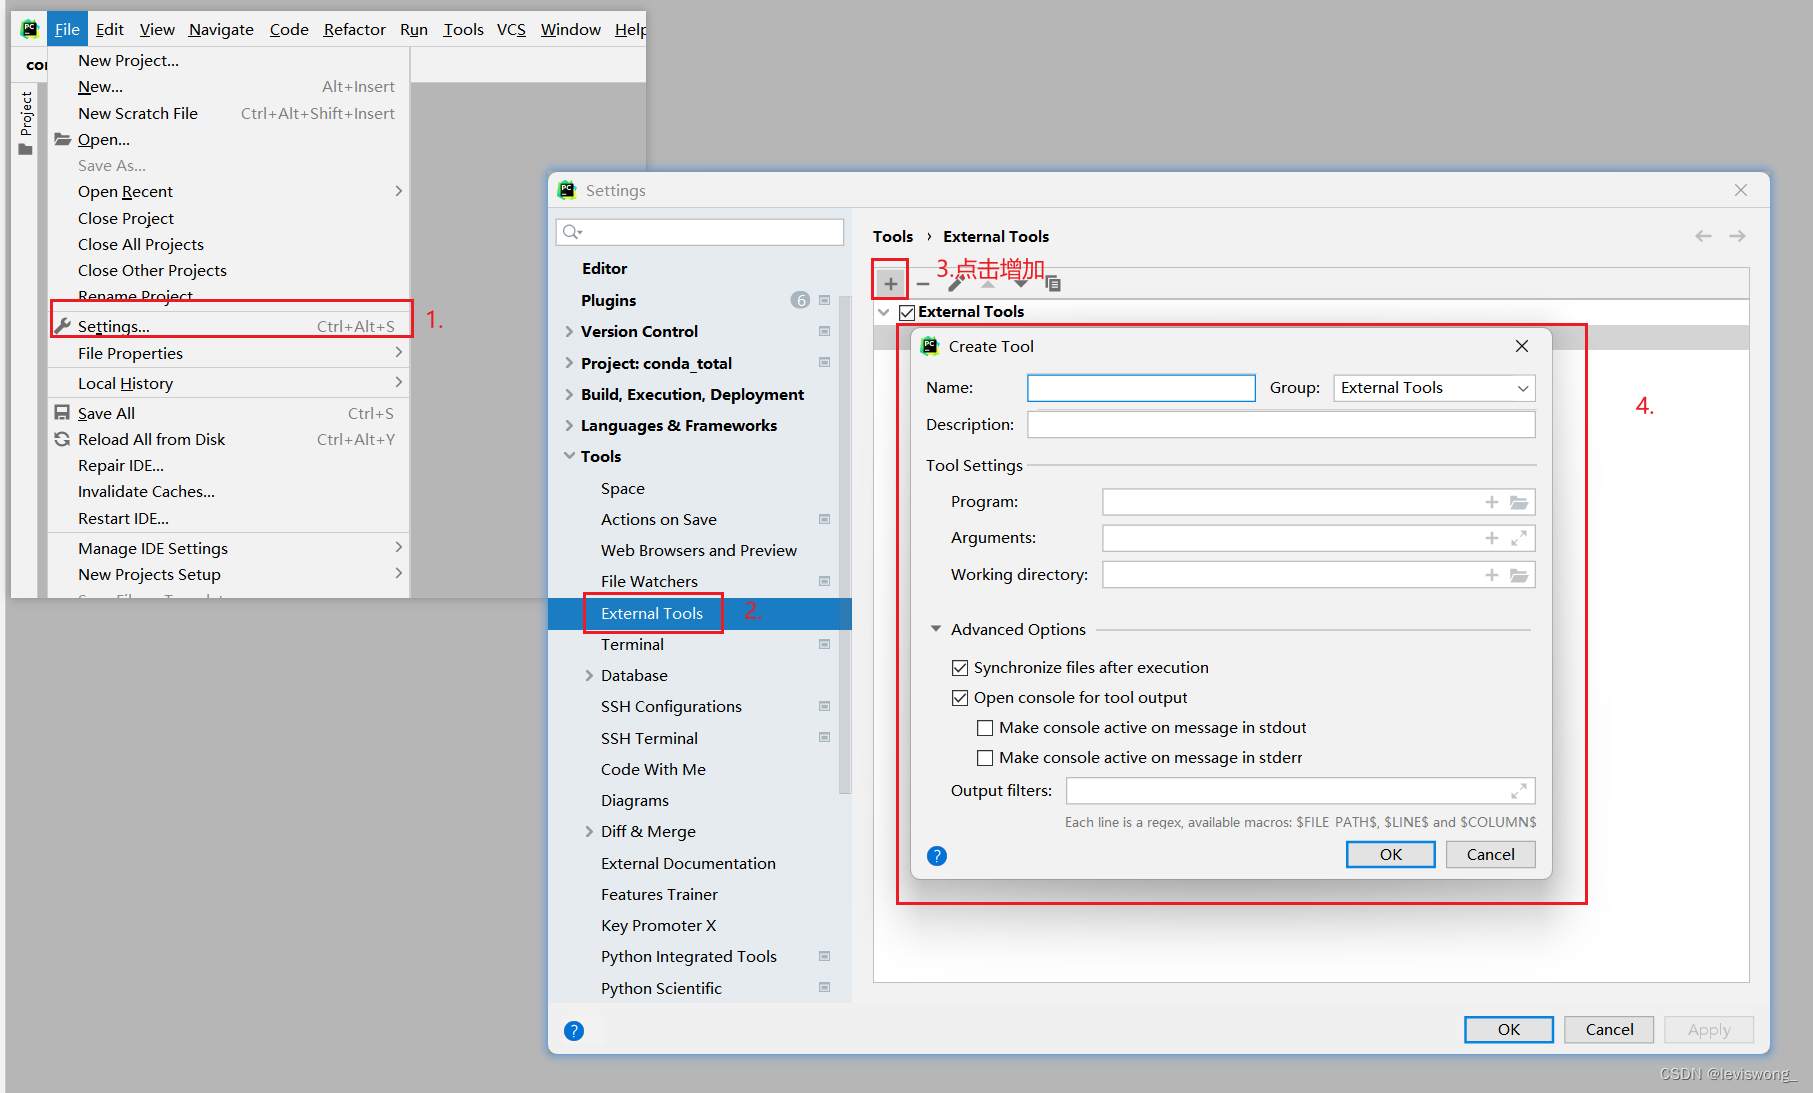
Task: Click Cancel in the Create Tool dialog
Action: (x=1490, y=854)
